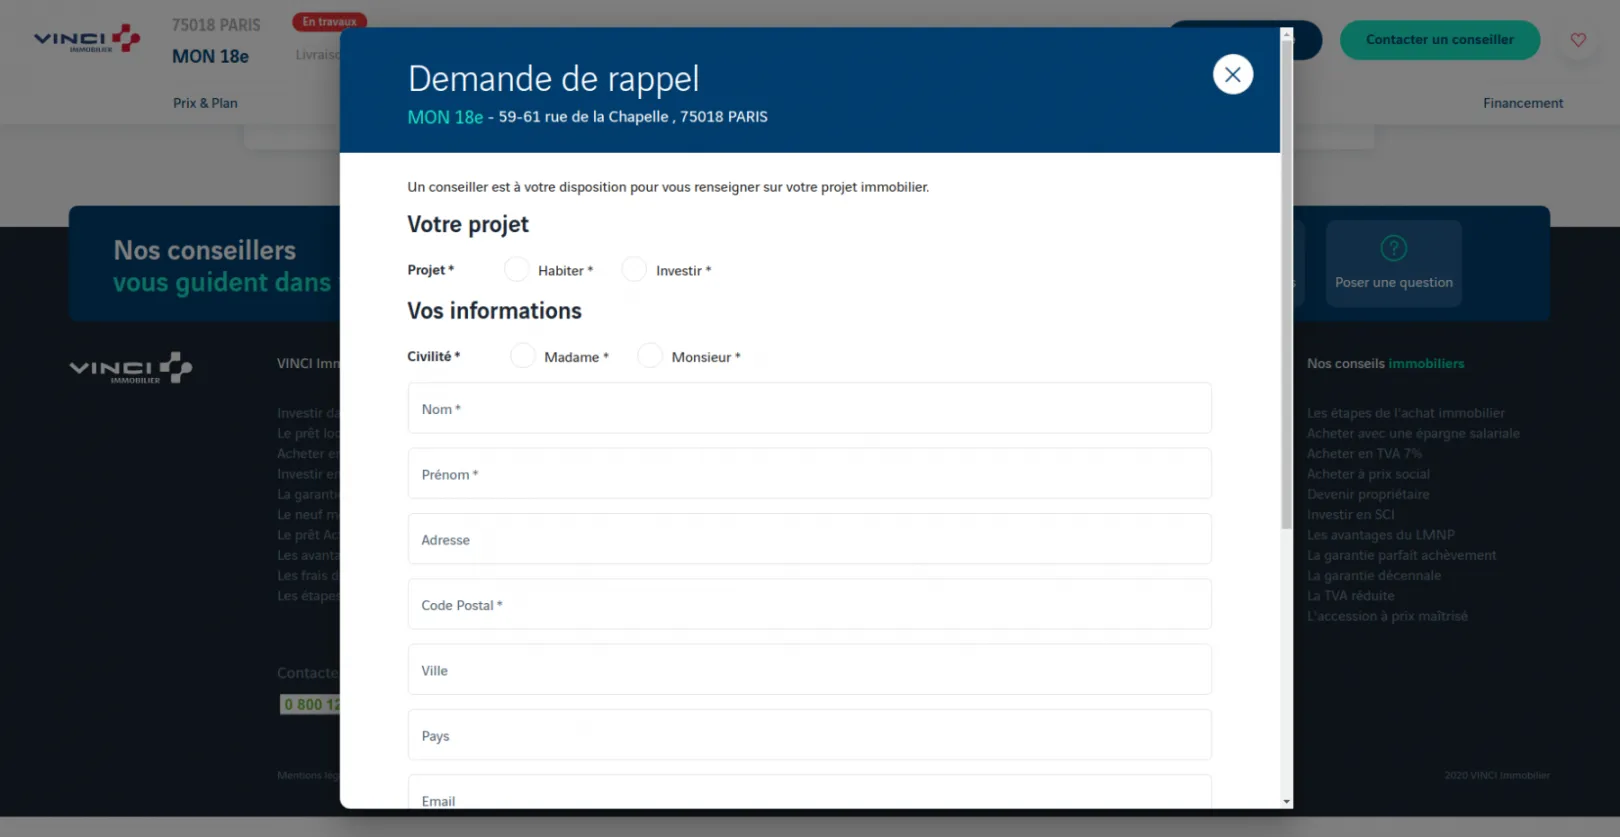Open La garantie décennale link

[x=1373, y=575]
